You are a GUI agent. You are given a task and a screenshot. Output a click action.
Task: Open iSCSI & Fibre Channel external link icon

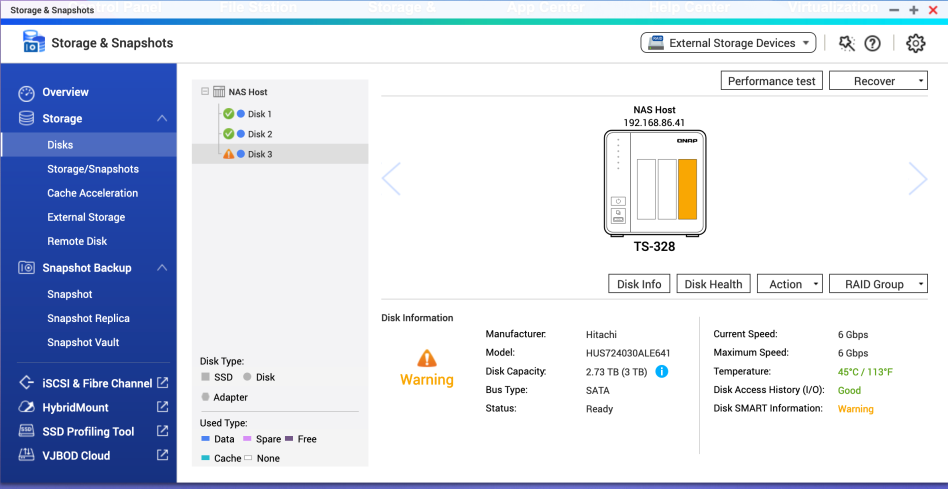163,383
